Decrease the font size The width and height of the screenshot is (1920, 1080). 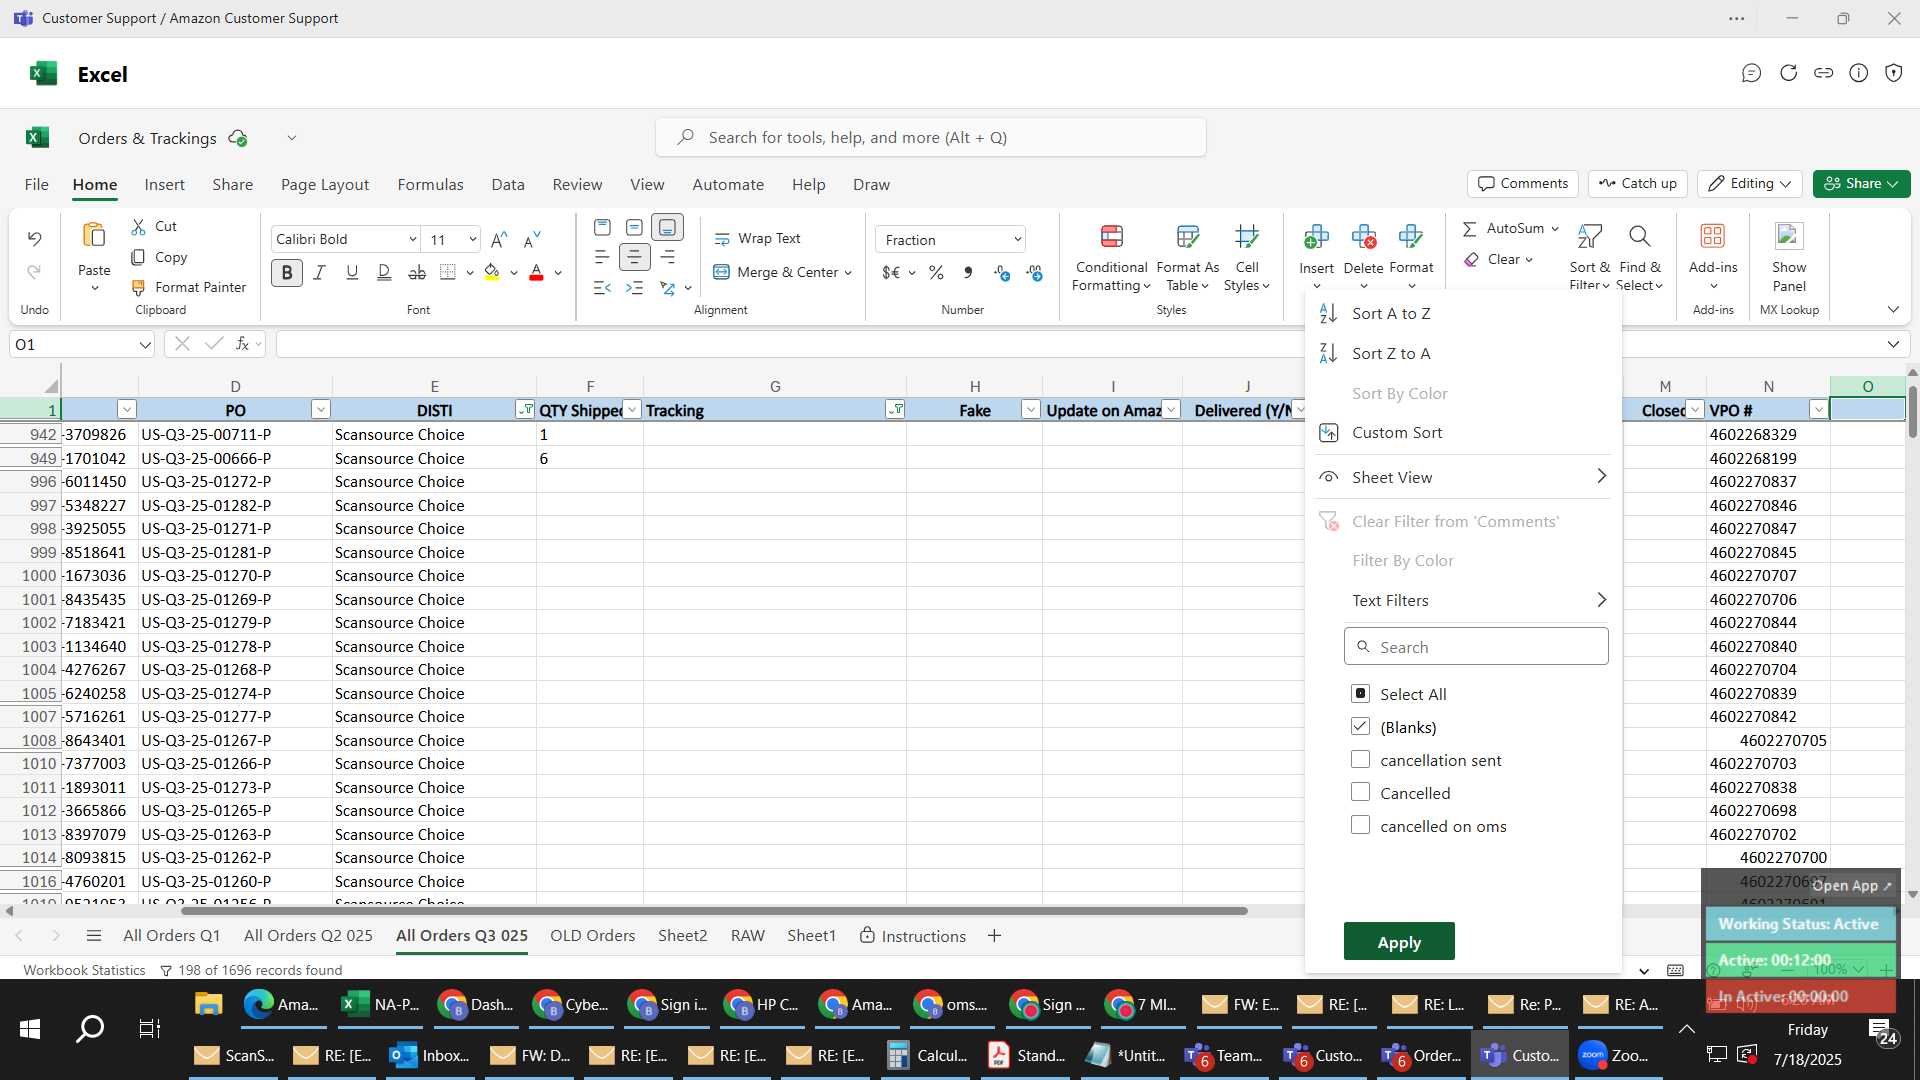click(x=532, y=239)
